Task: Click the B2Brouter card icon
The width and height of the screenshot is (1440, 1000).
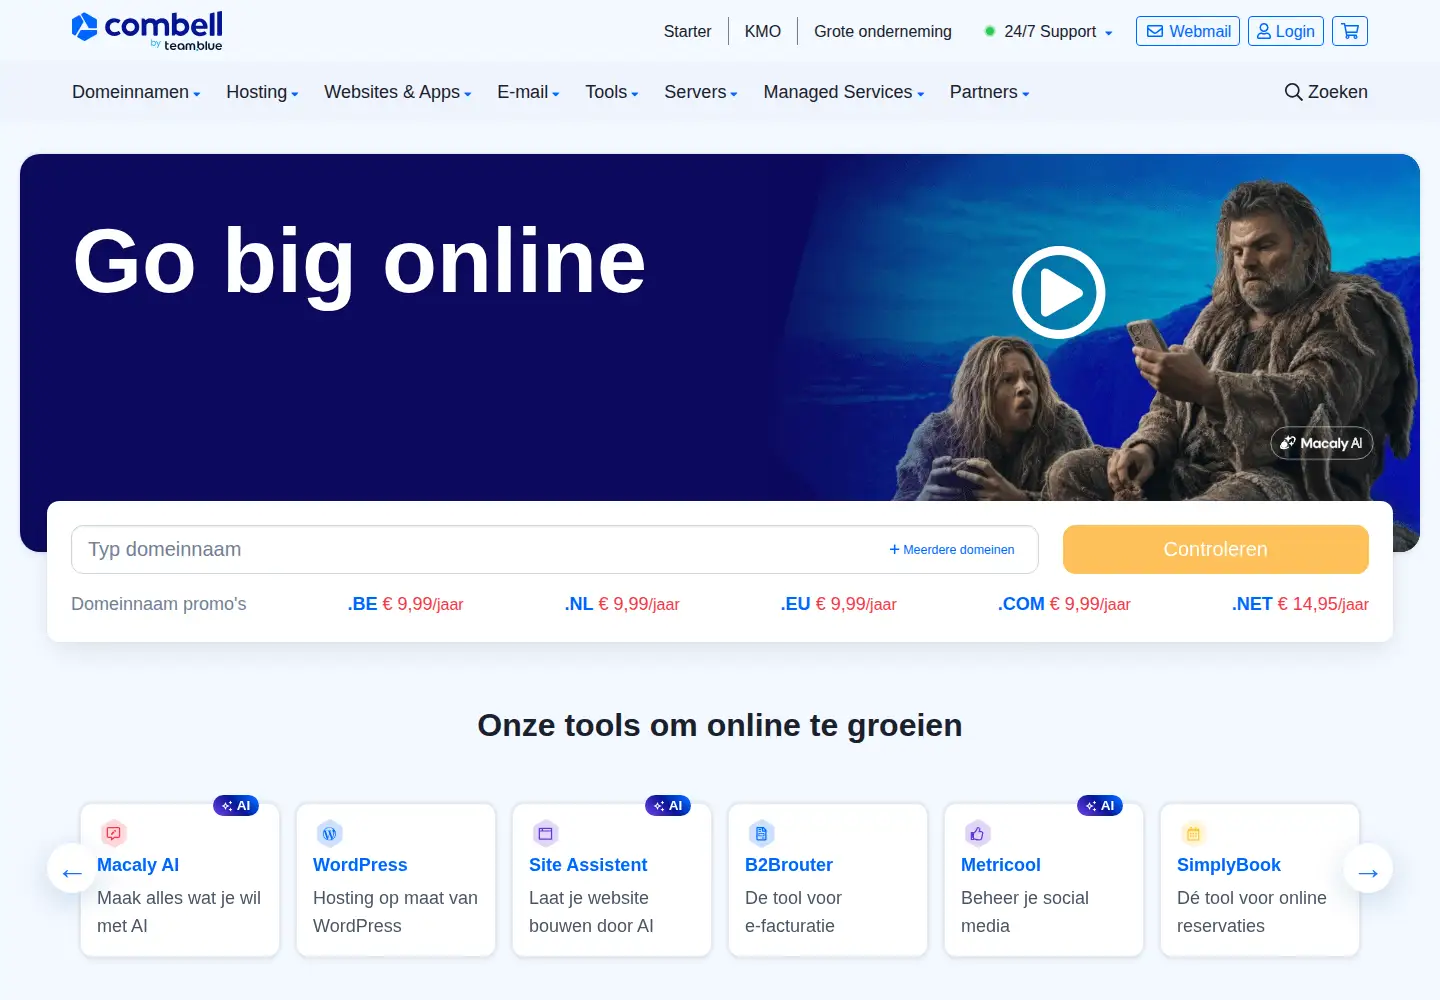Action: 761,833
